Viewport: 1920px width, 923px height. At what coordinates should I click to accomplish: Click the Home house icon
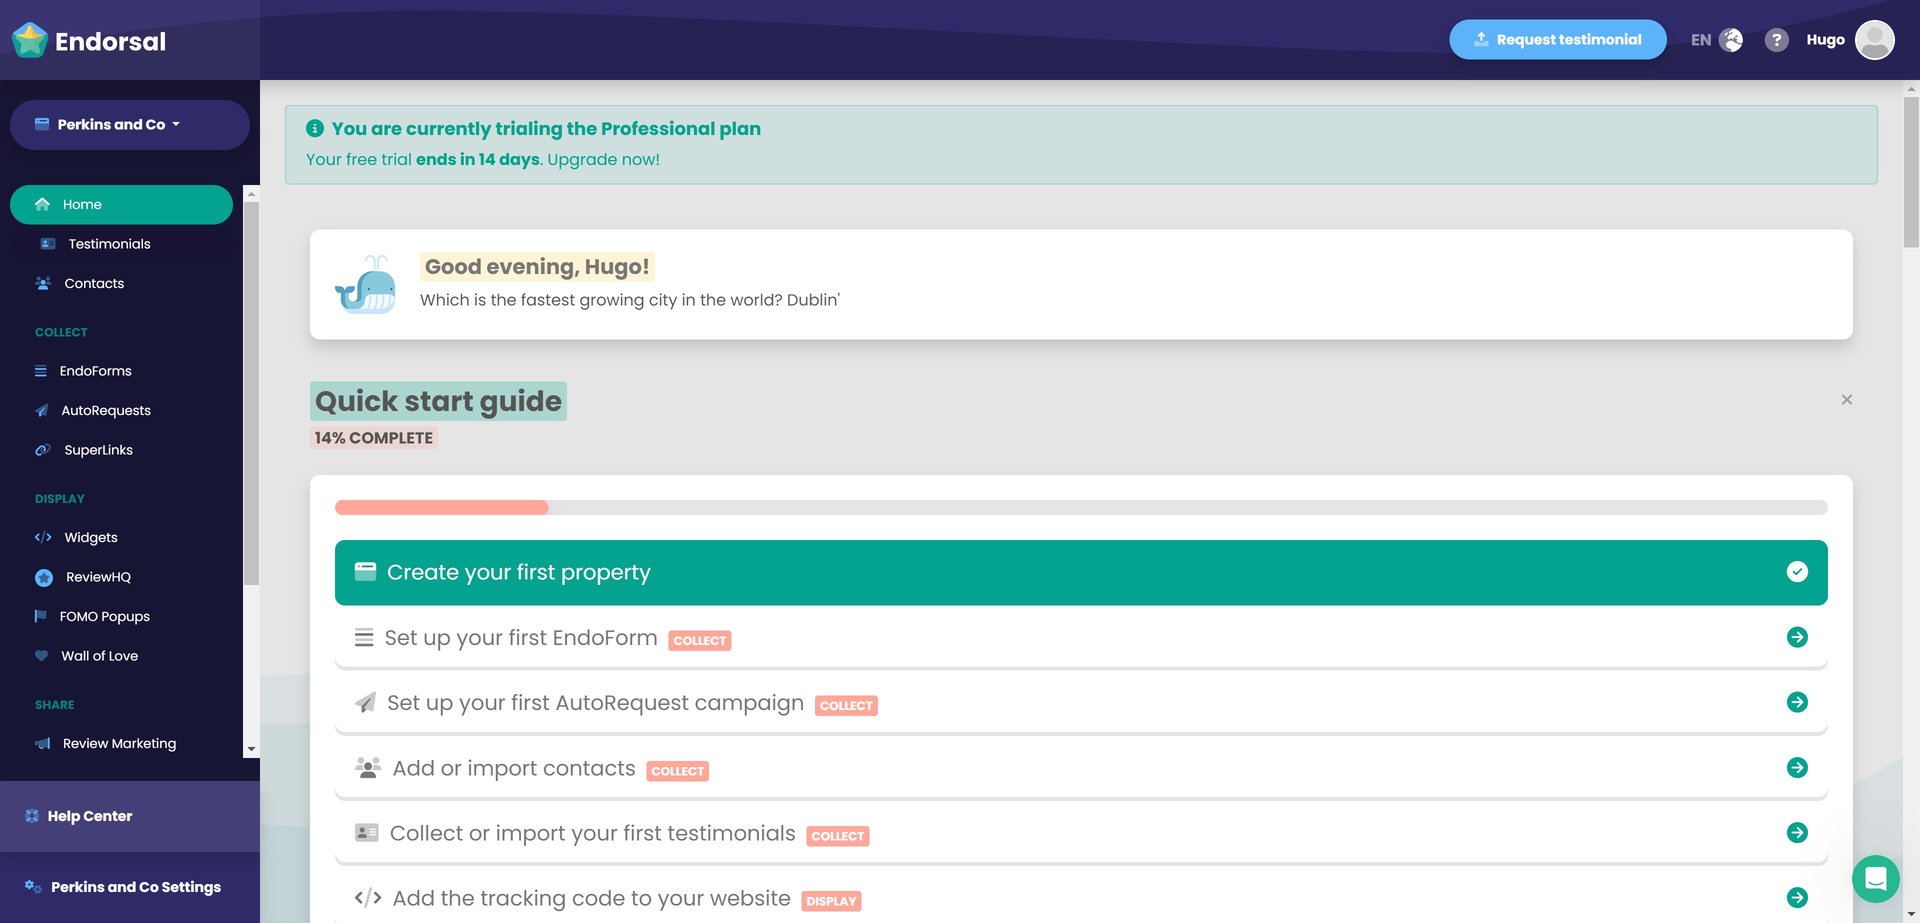[x=42, y=204]
